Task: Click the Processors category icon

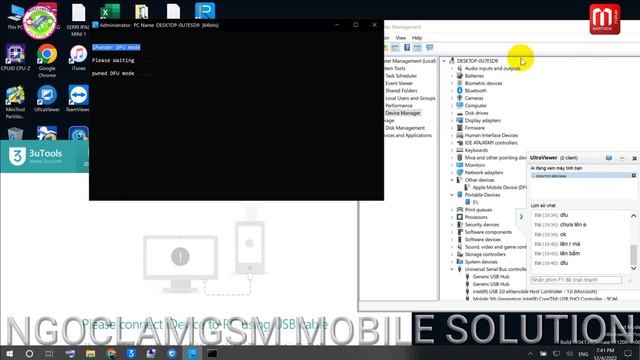Action: 460,217
